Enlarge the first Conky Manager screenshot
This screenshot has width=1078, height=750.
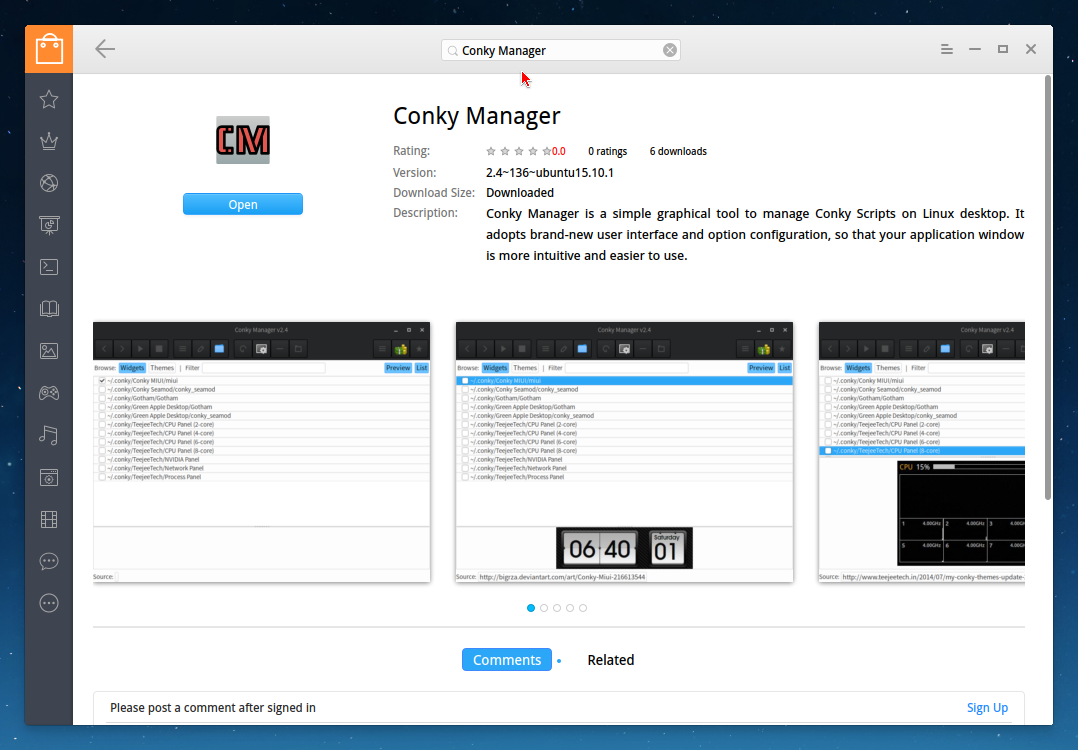pyautogui.click(x=261, y=452)
